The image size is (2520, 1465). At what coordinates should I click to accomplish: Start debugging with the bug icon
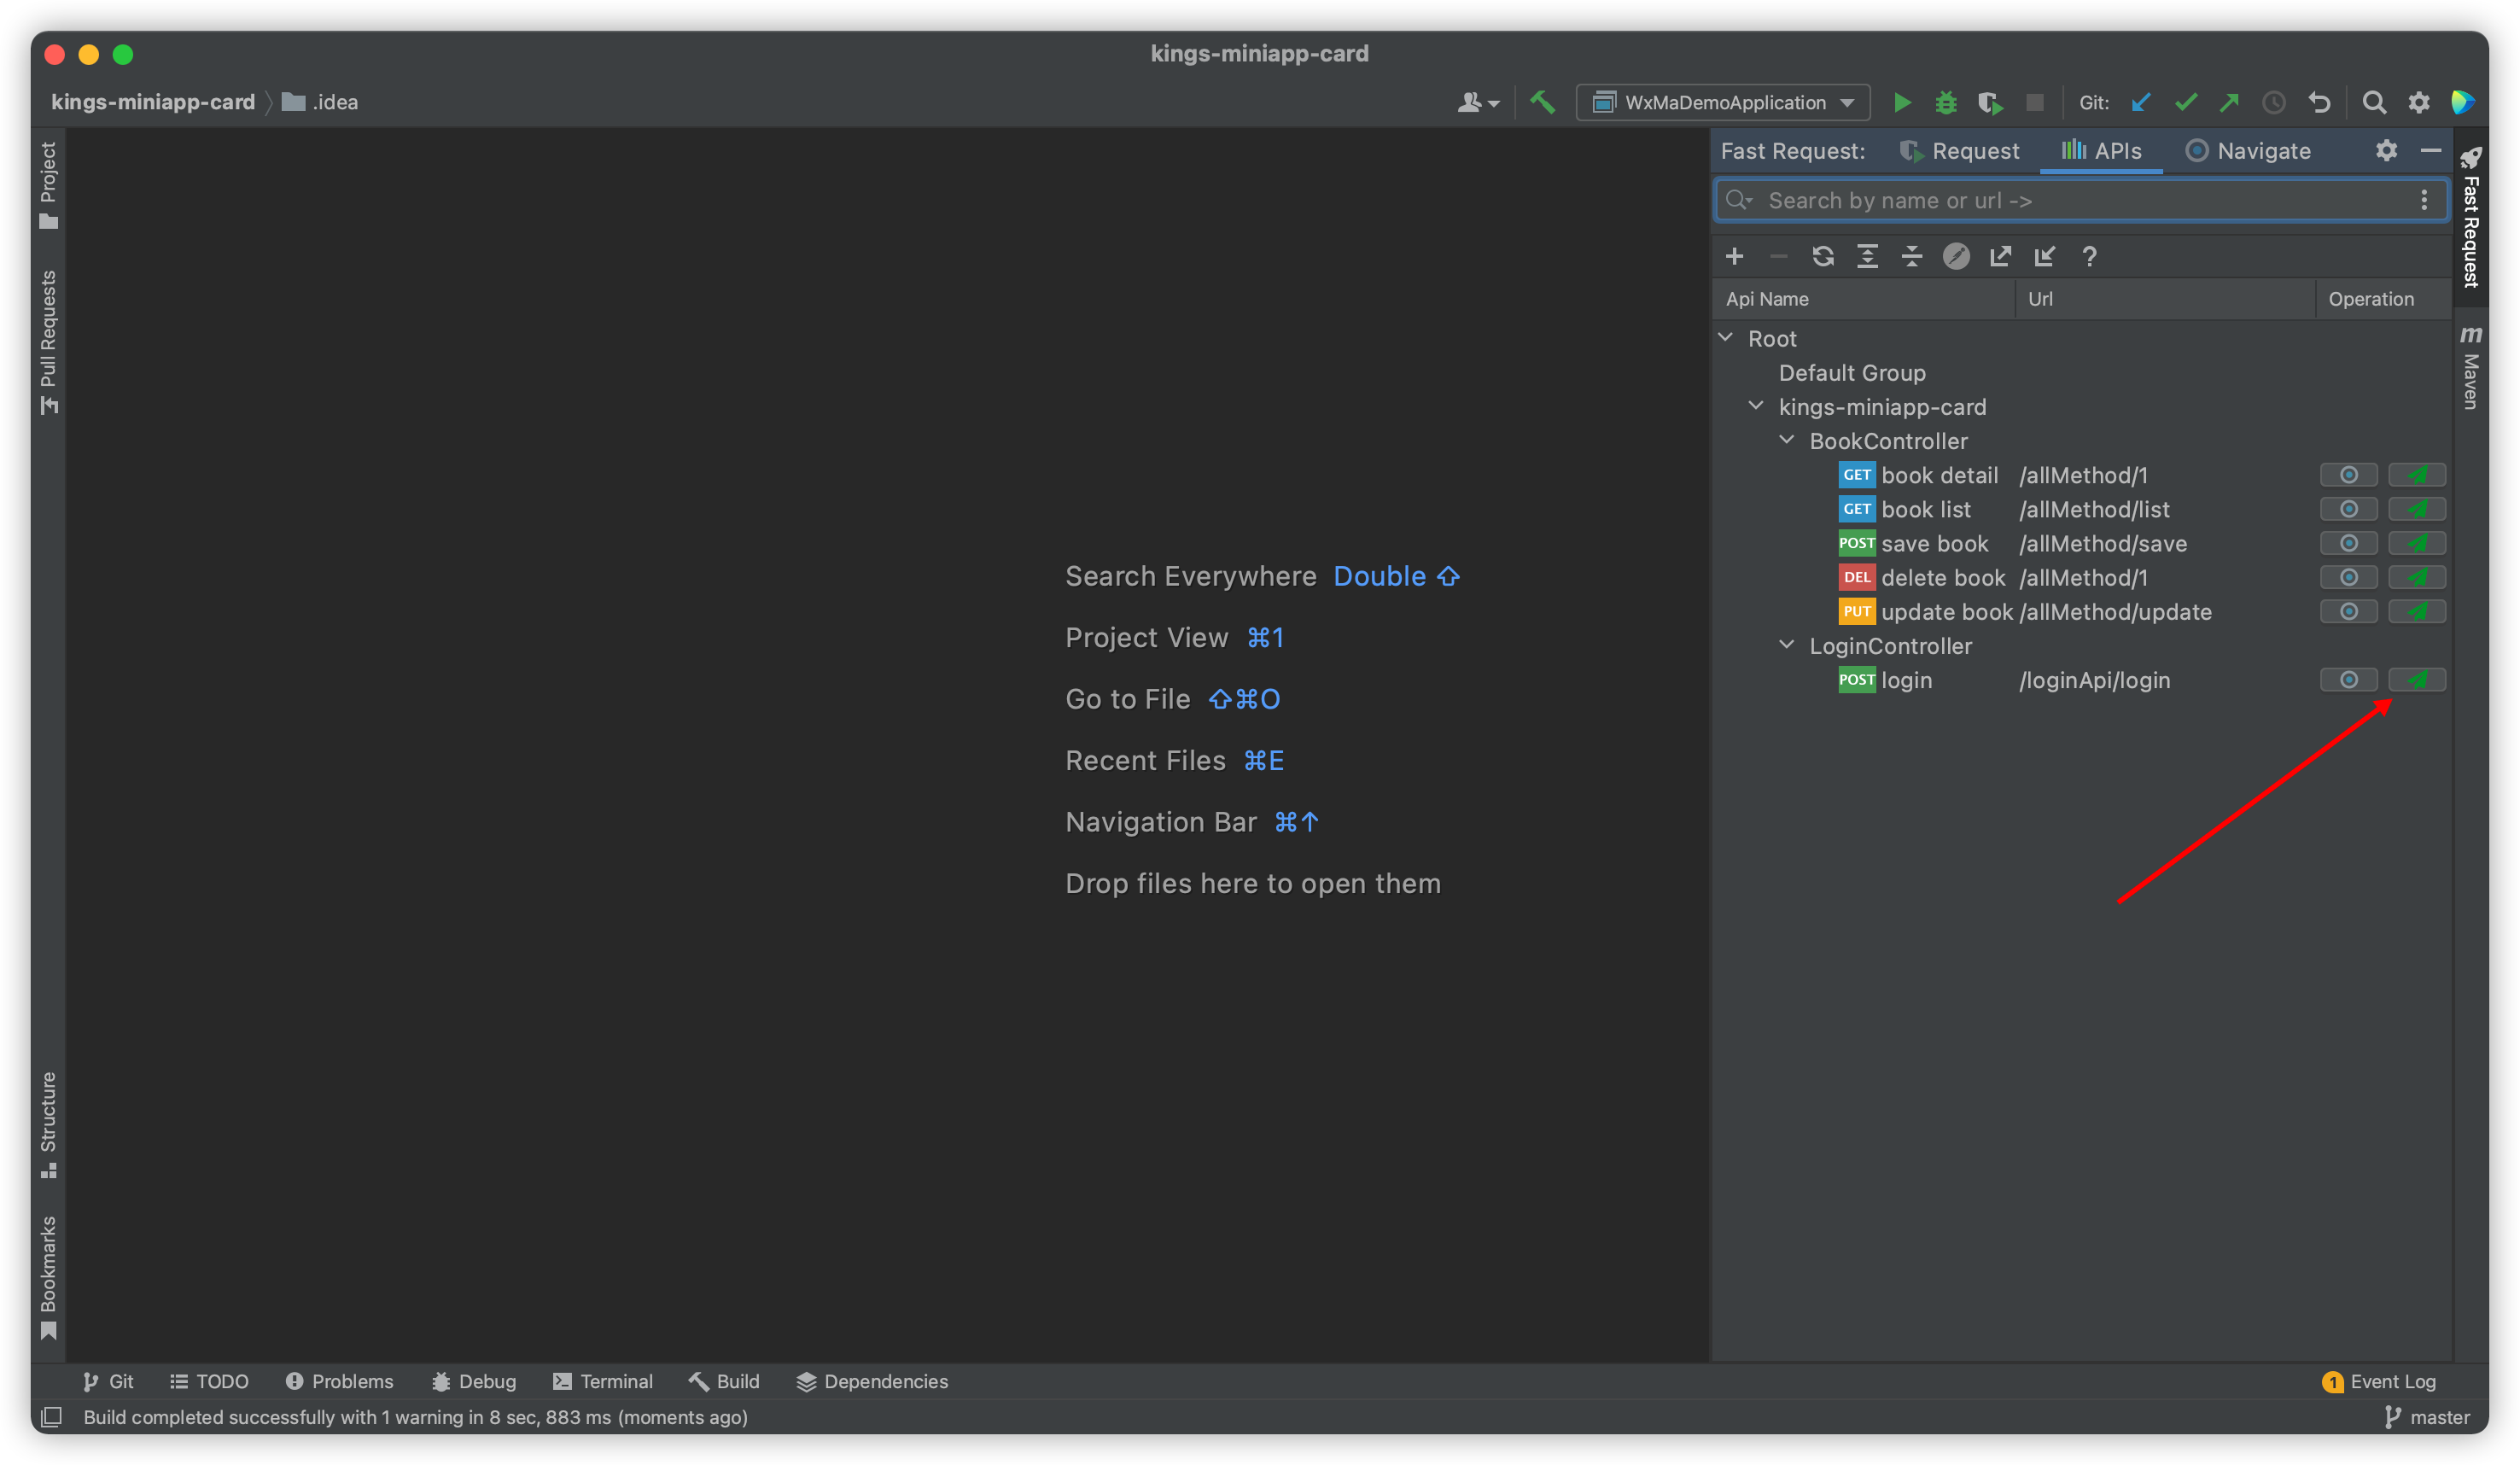(1945, 102)
